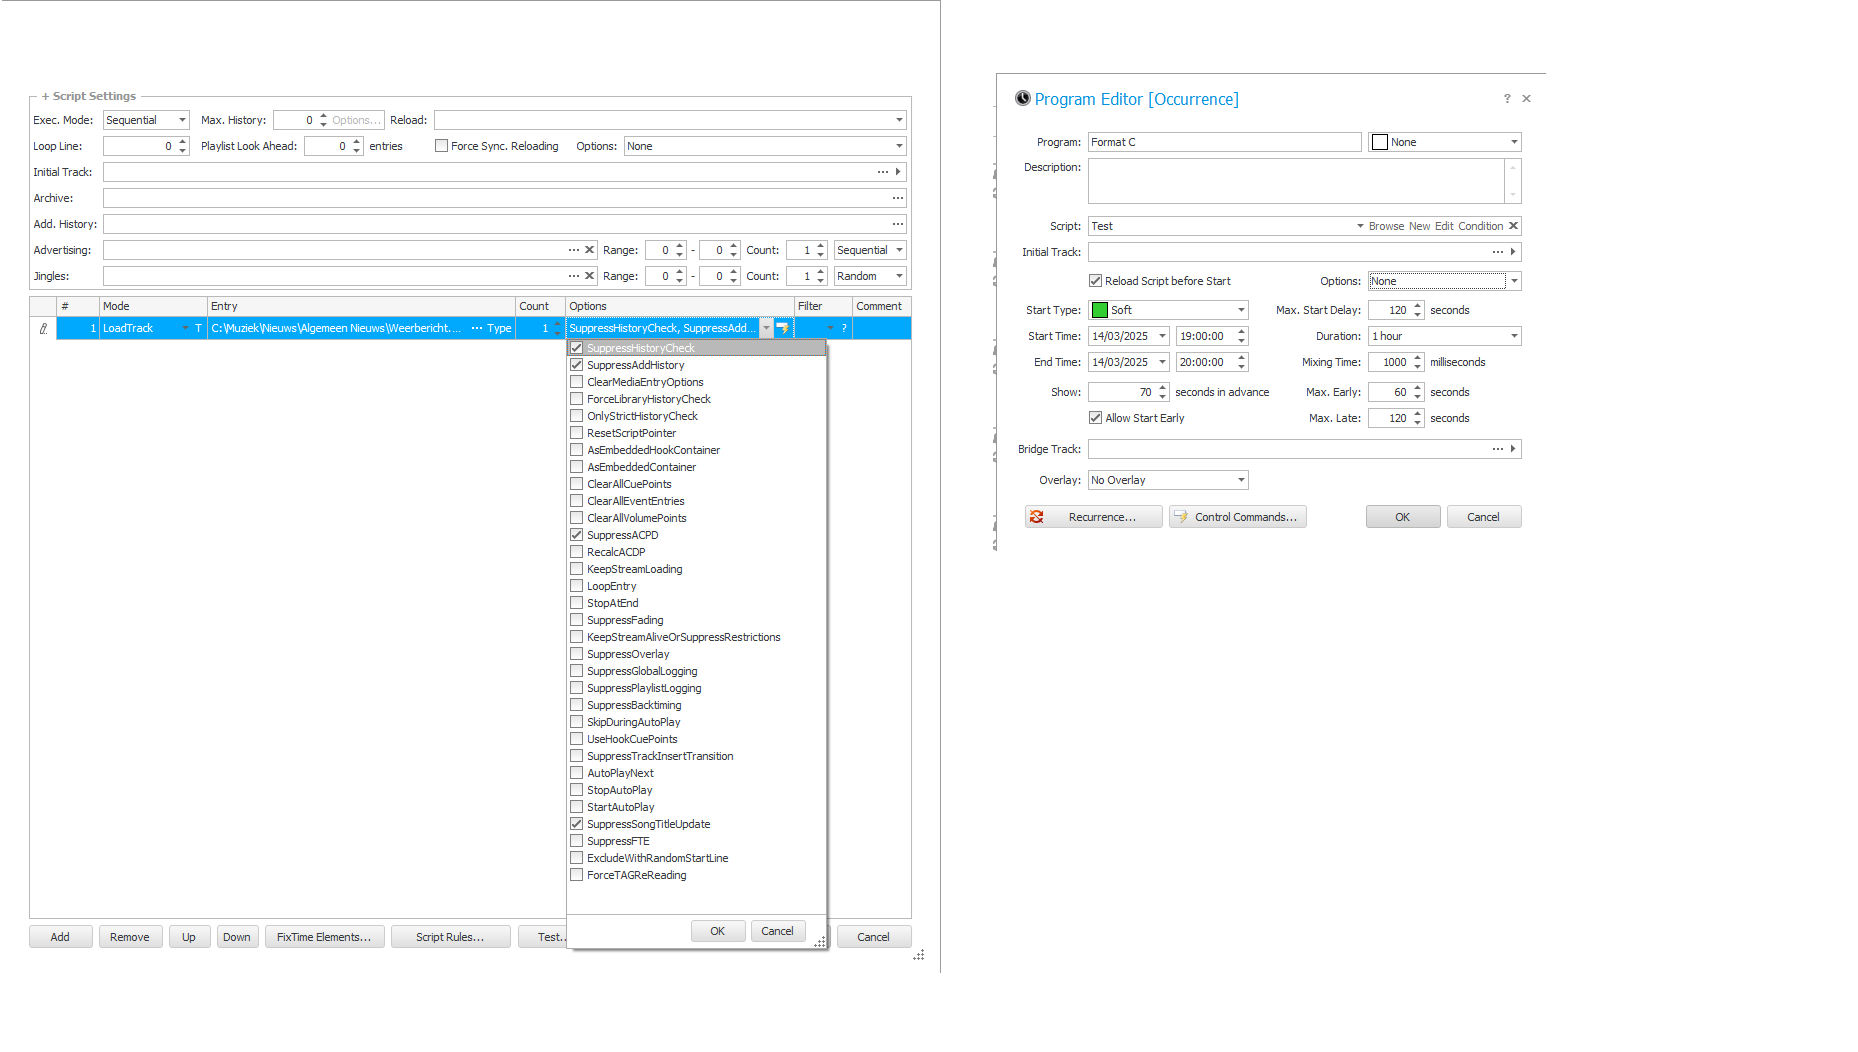The height and width of the screenshot is (1052, 1858).
Task: Click into the Program name field
Action: (1224, 142)
